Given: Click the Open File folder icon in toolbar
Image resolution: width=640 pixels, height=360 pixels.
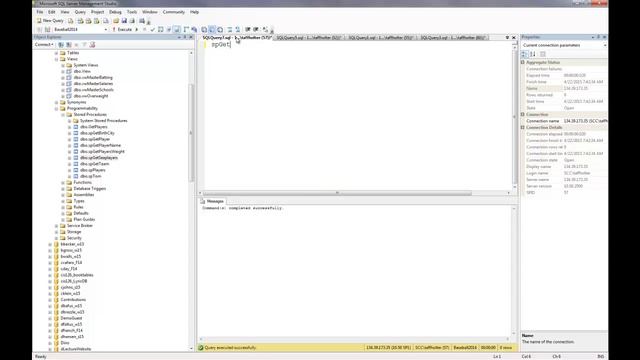Looking at the screenshot, I should 116,20.
